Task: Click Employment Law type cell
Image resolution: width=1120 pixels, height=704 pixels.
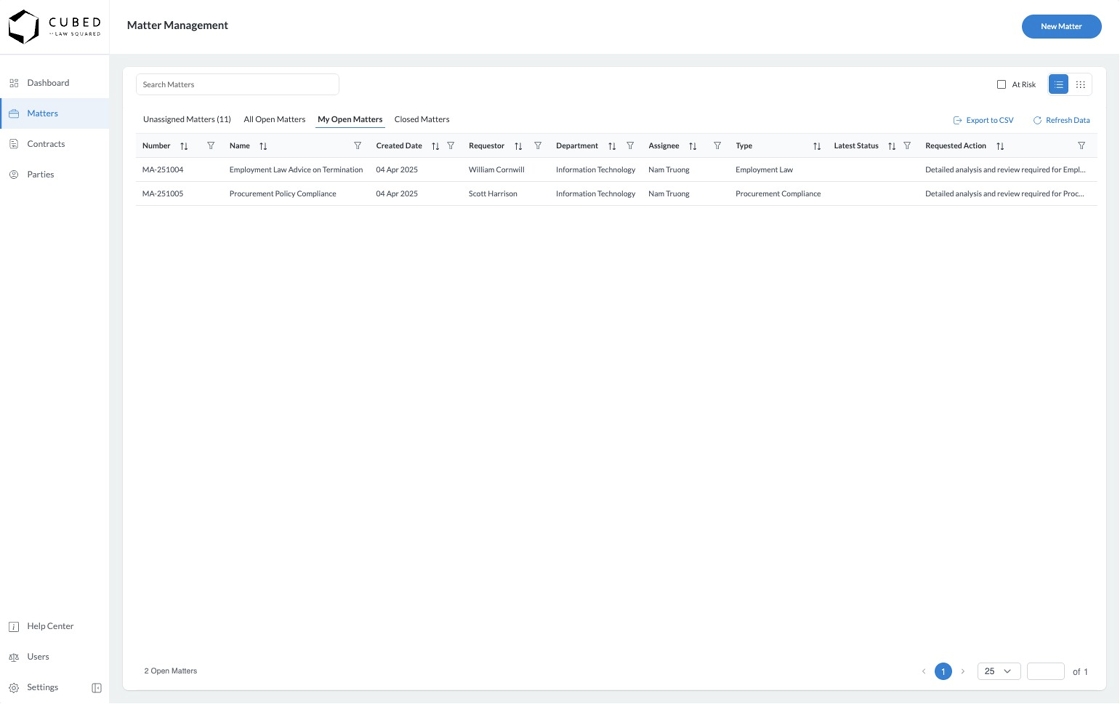Action: coord(764,170)
